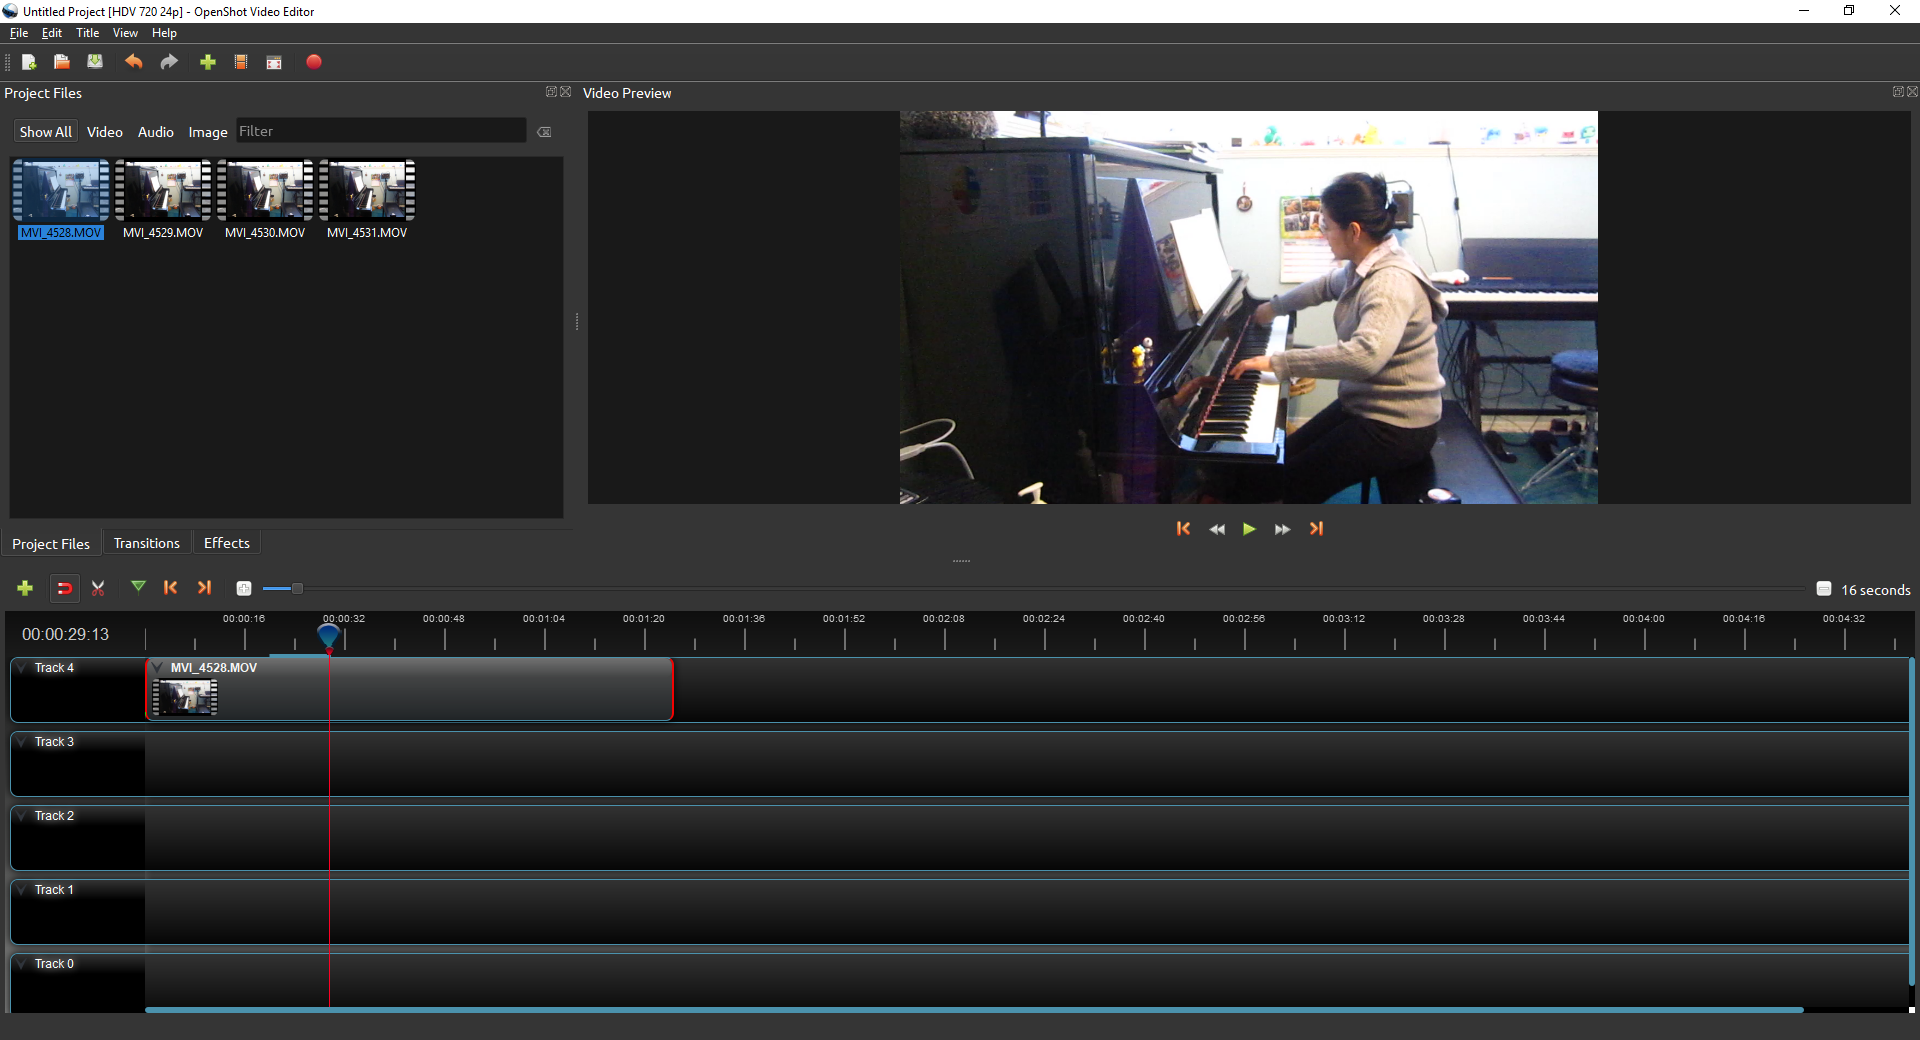Click the timeline zoom slider handle
The height and width of the screenshot is (1040, 1920).
(297, 589)
